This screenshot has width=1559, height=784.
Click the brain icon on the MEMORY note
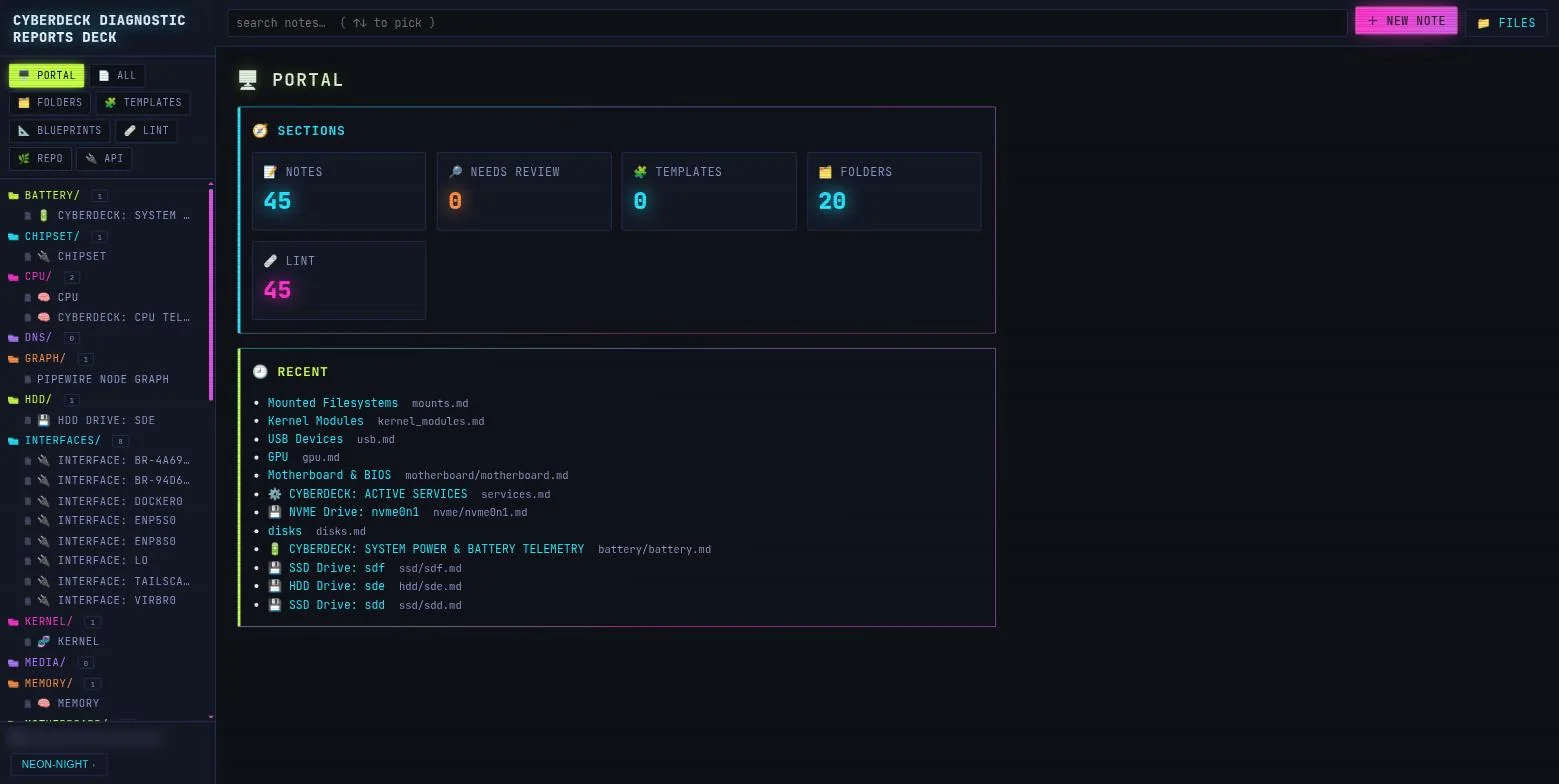44,704
